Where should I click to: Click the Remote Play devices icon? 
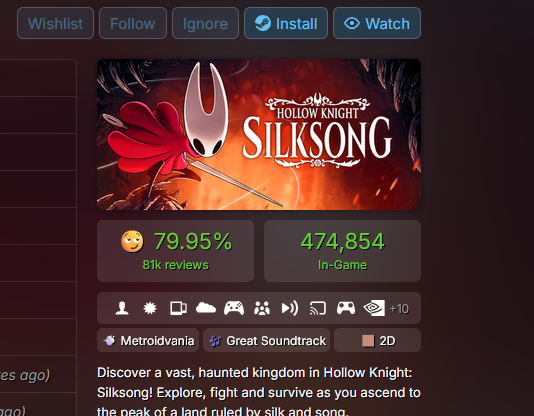tap(178, 308)
